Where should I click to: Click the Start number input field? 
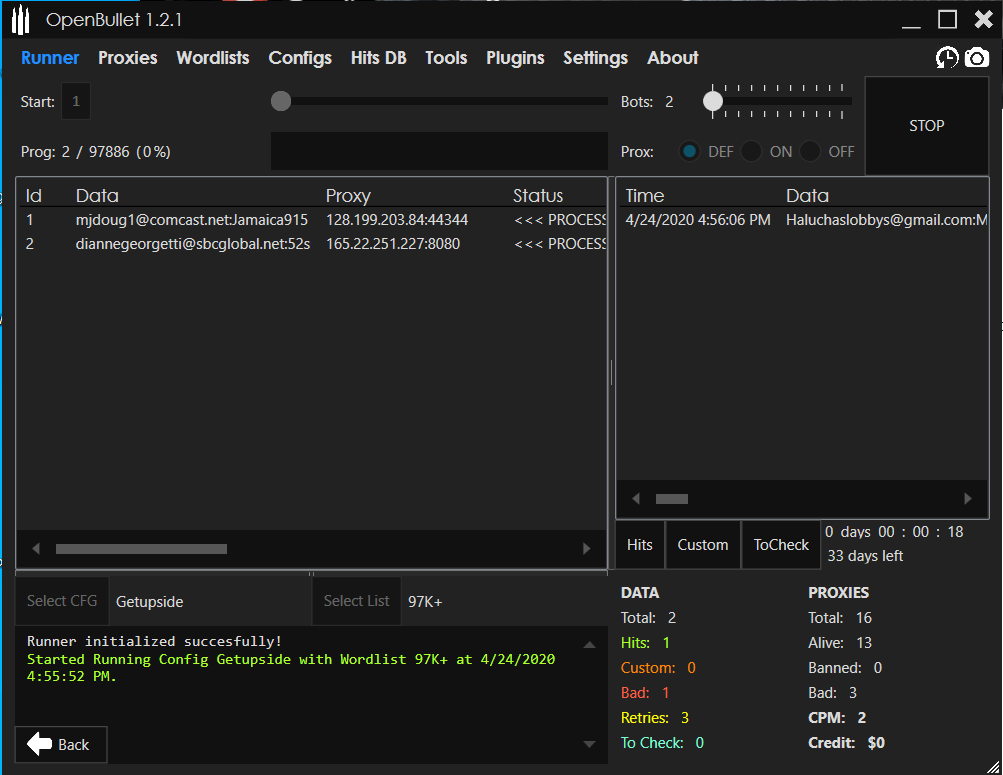(x=76, y=102)
